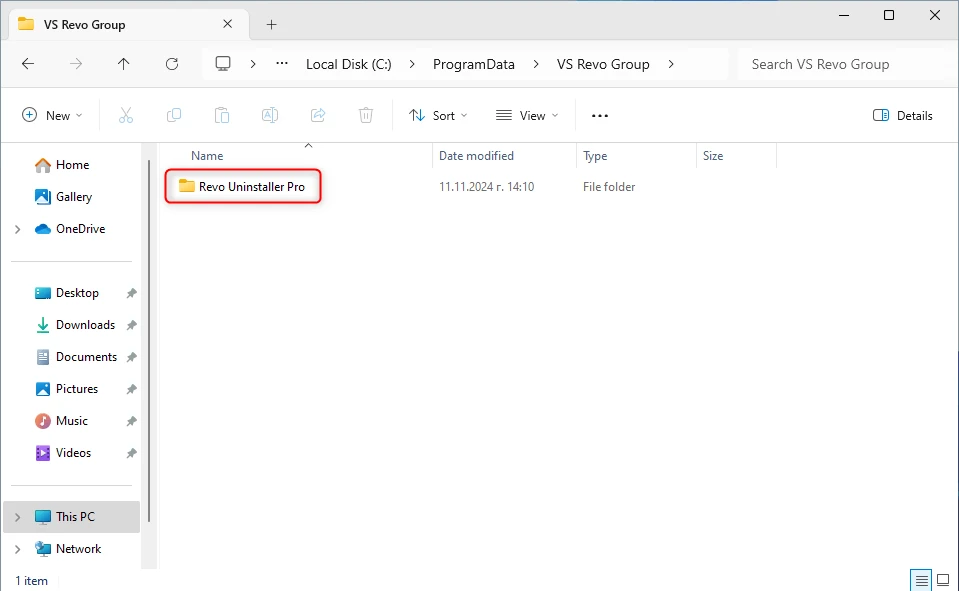Image resolution: width=959 pixels, height=591 pixels.
Task: Maximize the File Explorer window
Action: coord(889,15)
